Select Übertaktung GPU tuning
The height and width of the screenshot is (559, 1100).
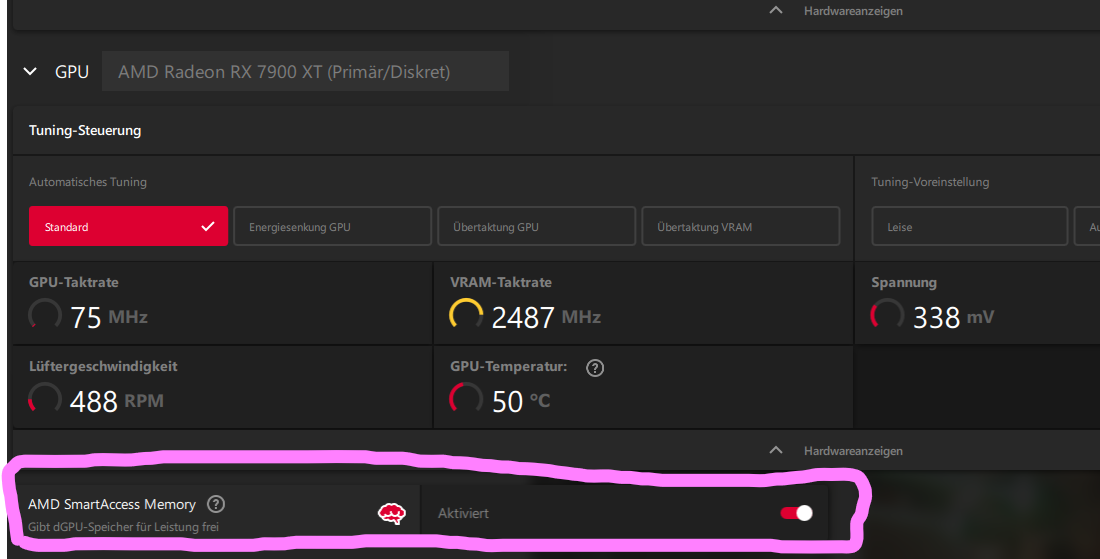tap(537, 226)
